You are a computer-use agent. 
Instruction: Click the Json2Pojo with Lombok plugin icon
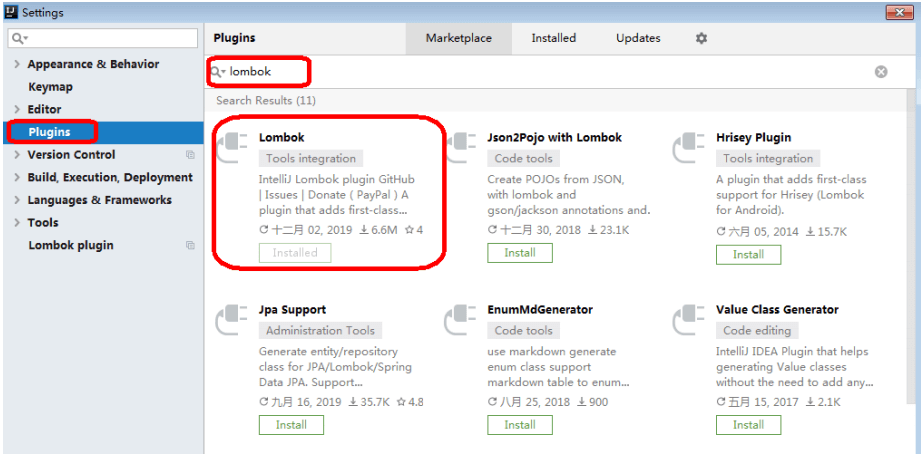[462, 147]
